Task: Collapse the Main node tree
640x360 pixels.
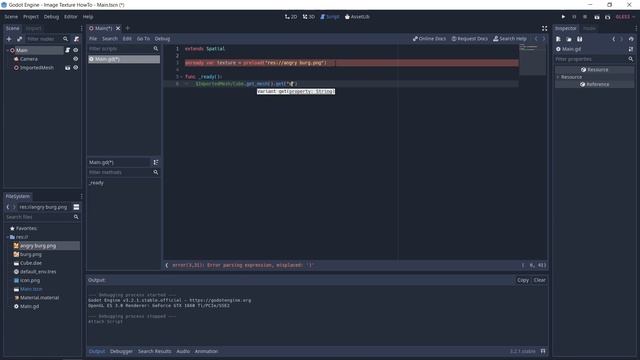Action: point(8,50)
